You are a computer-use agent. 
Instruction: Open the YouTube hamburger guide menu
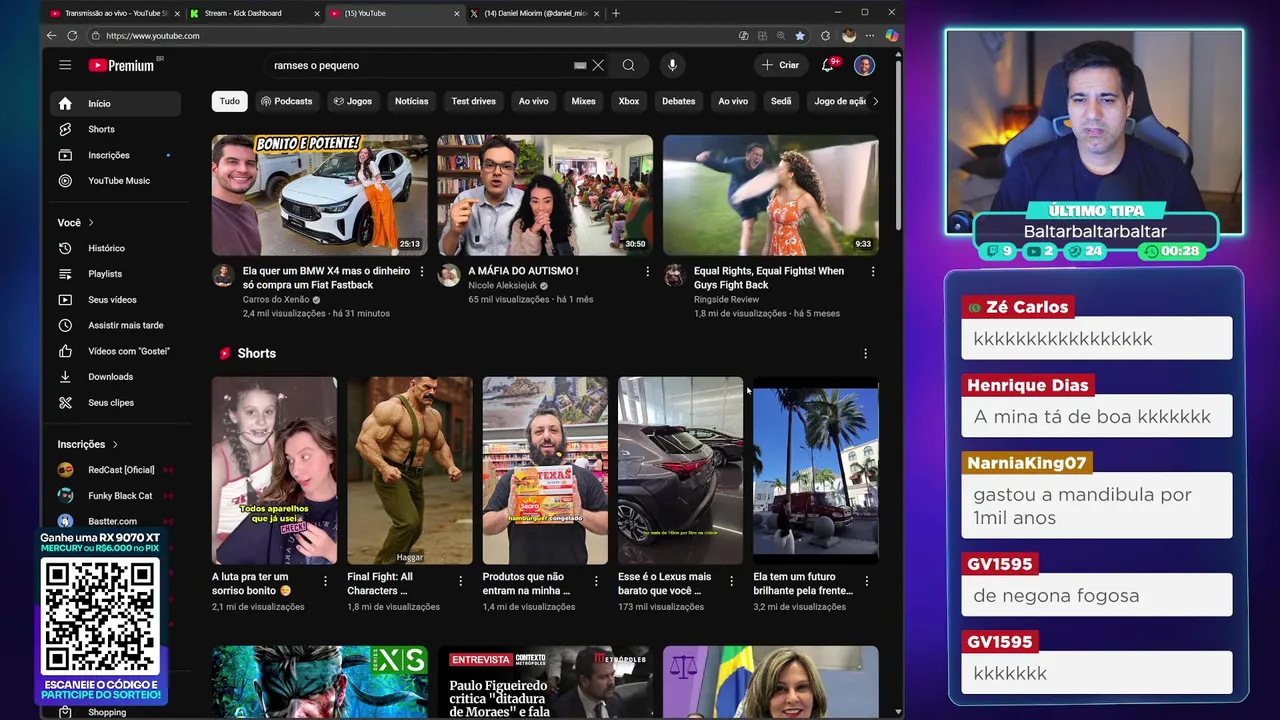(65, 65)
